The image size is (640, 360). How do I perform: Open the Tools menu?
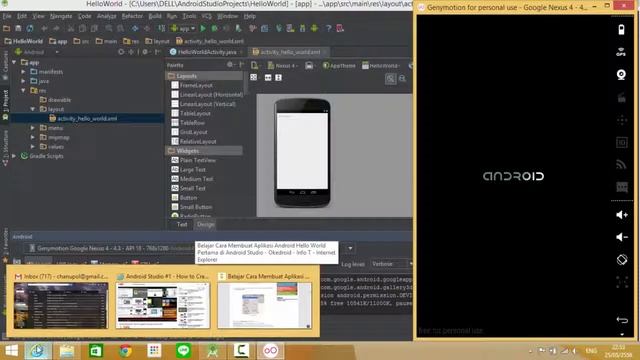189,16
